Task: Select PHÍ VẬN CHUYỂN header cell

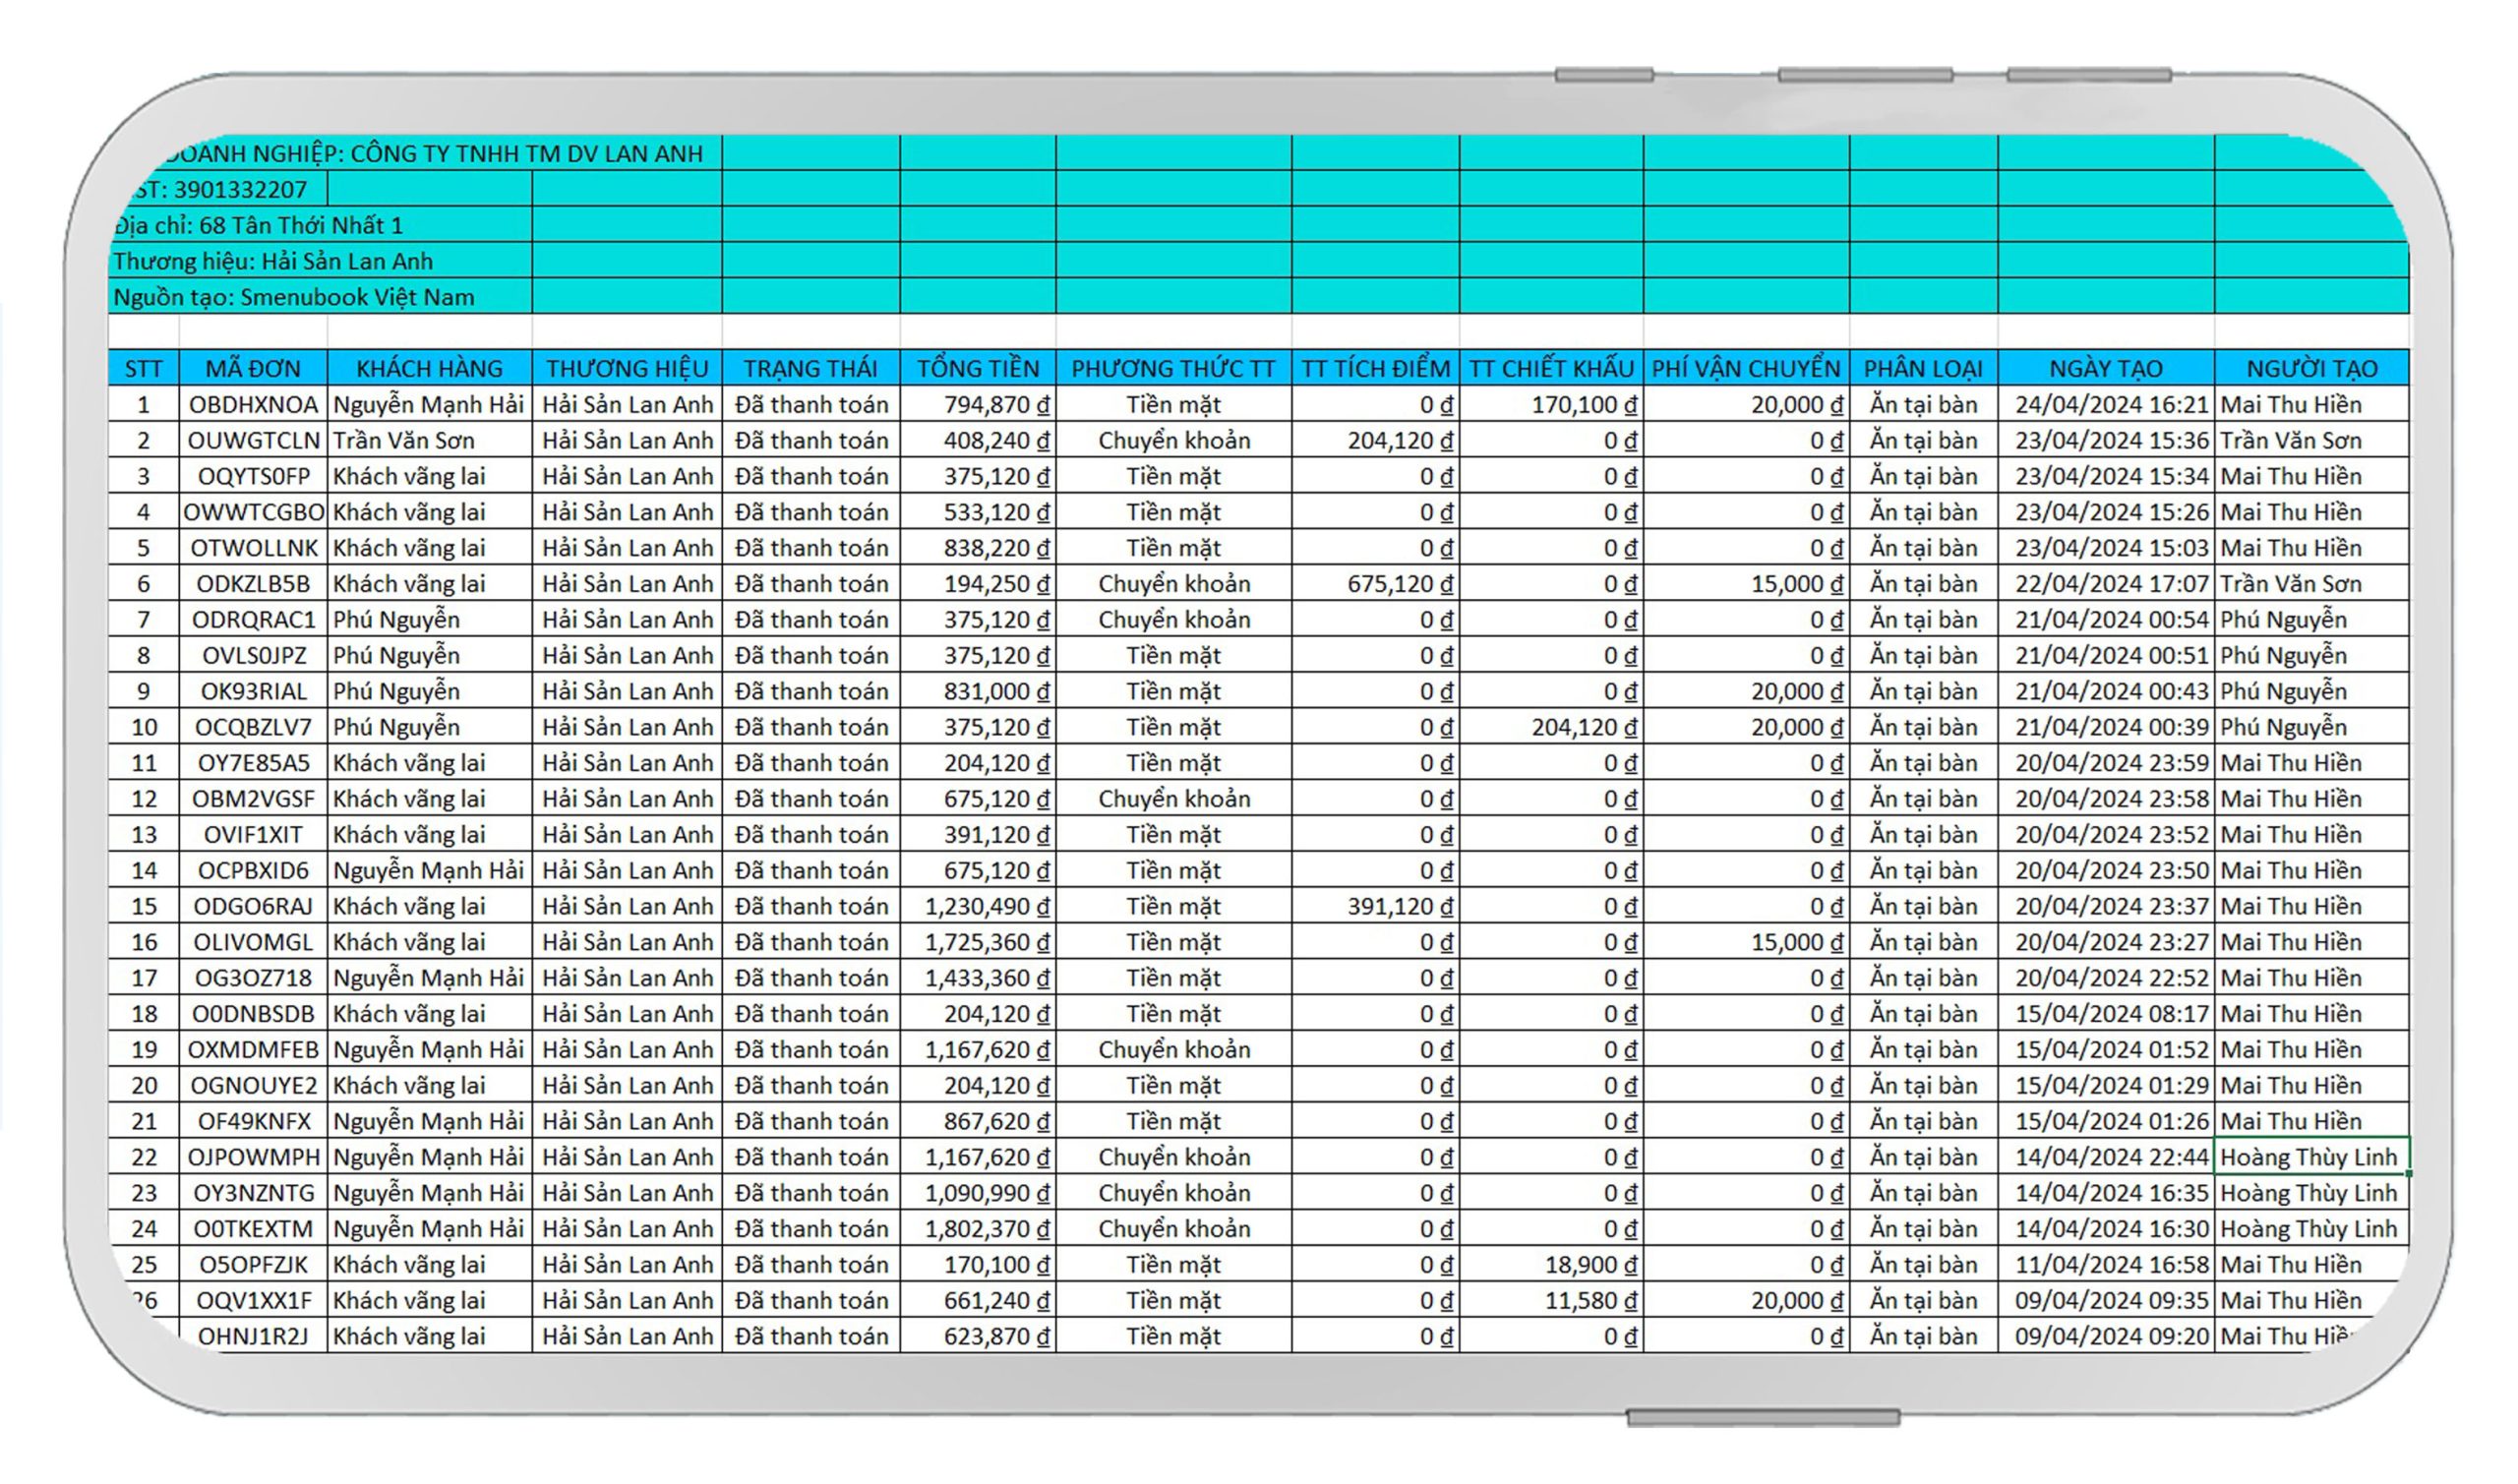Action: pyautogui.click(x=1745, y=368)
